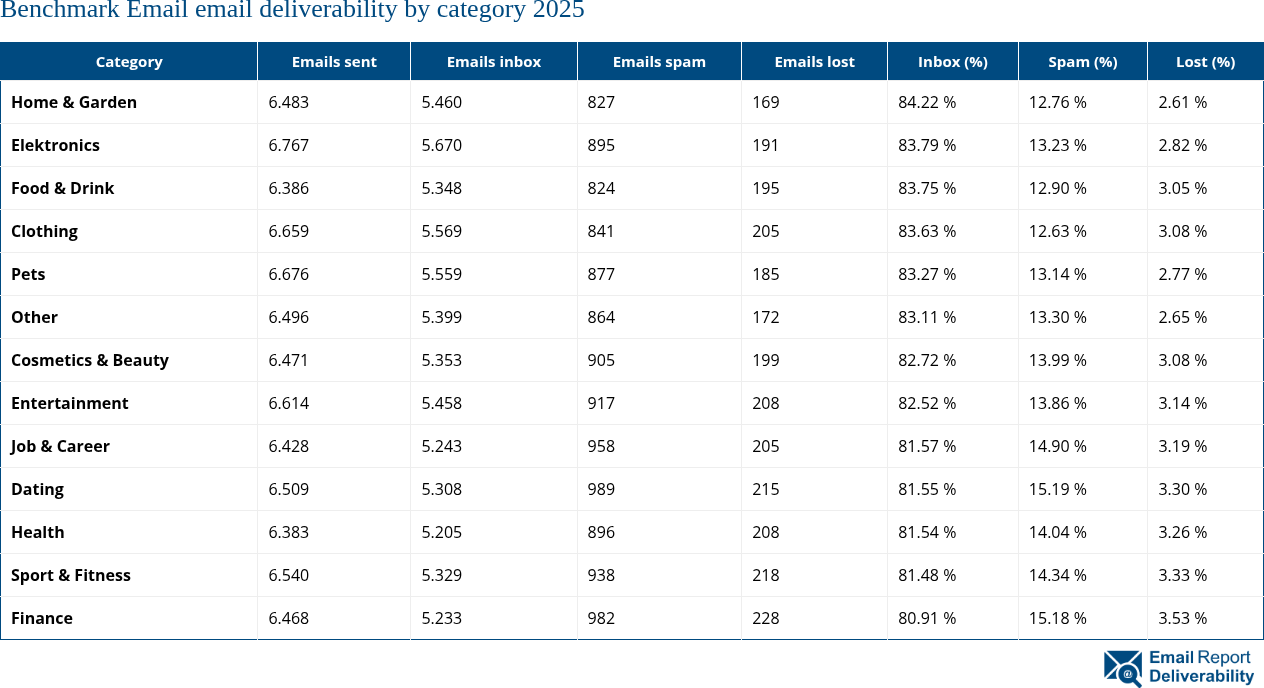1264x688 pixels.
Task: Click the Benchmark Email deliverability title
Action: (292, 12)
